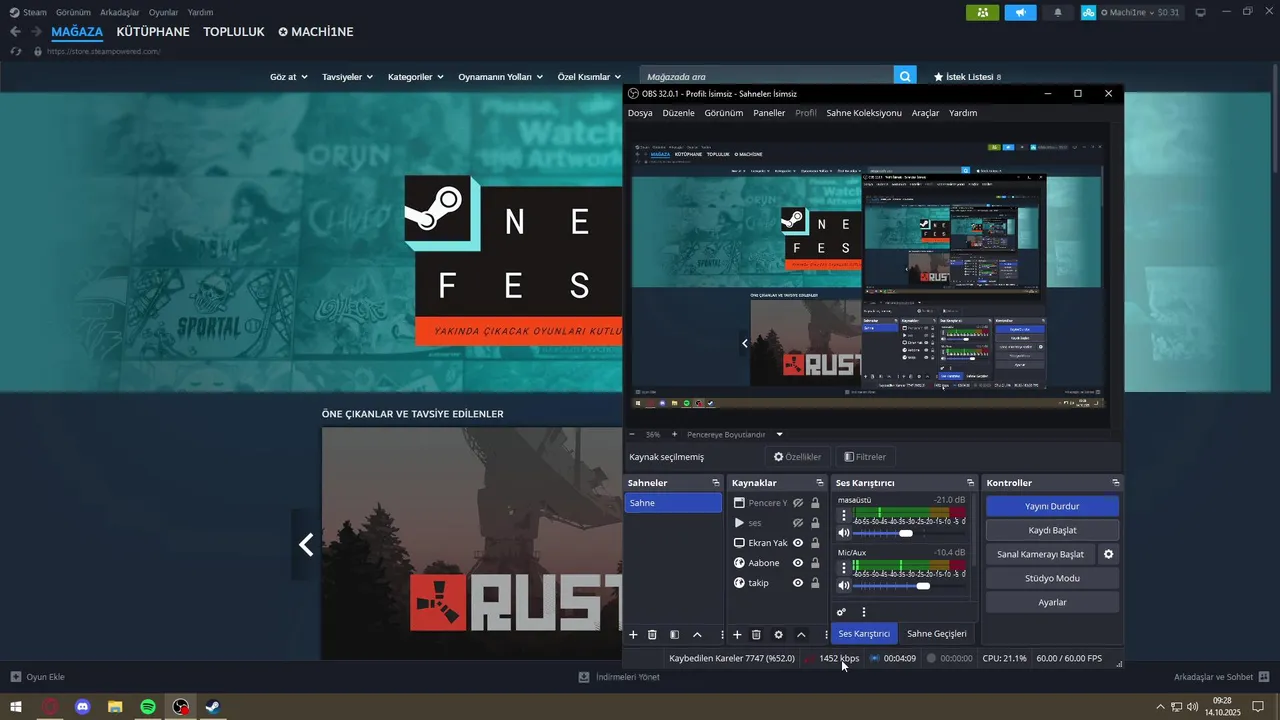Viewport: 1280px width, 720px height.
Task: Show previous featured game in Steam carousel
Action: [306, 544]
